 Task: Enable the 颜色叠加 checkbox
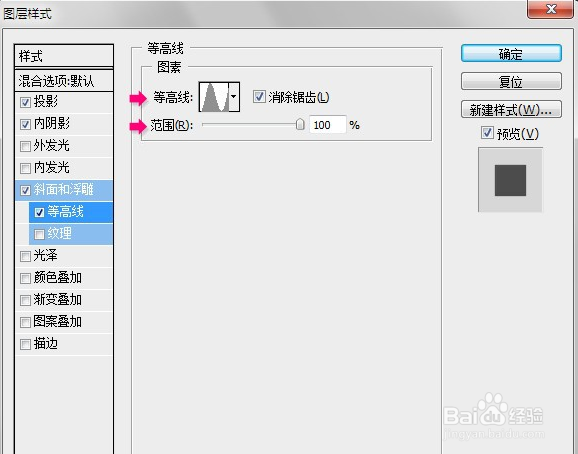[25, 278]
